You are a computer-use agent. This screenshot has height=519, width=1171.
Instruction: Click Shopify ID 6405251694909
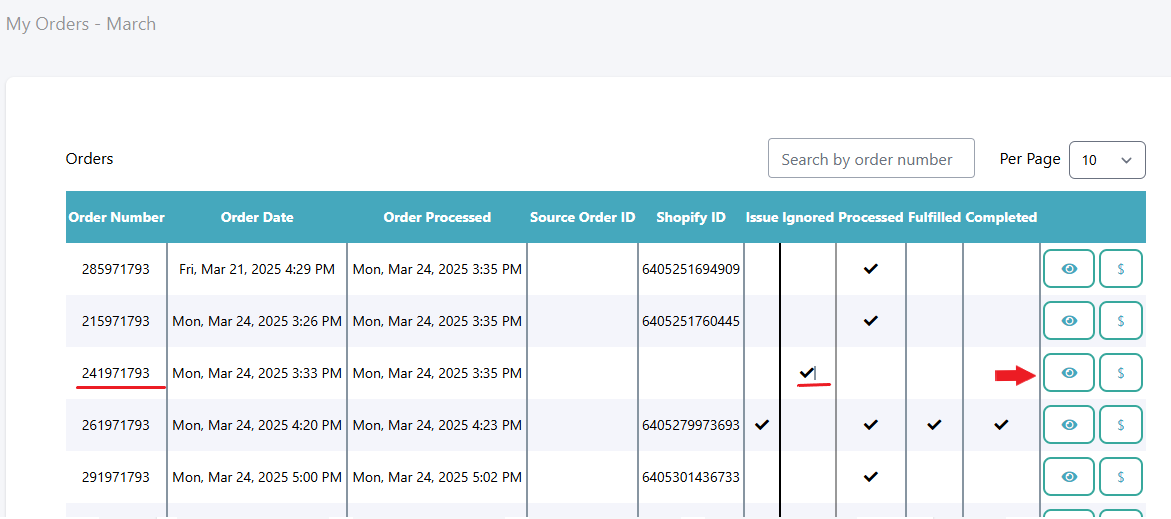pyautogui.click(x=691, y=270)
